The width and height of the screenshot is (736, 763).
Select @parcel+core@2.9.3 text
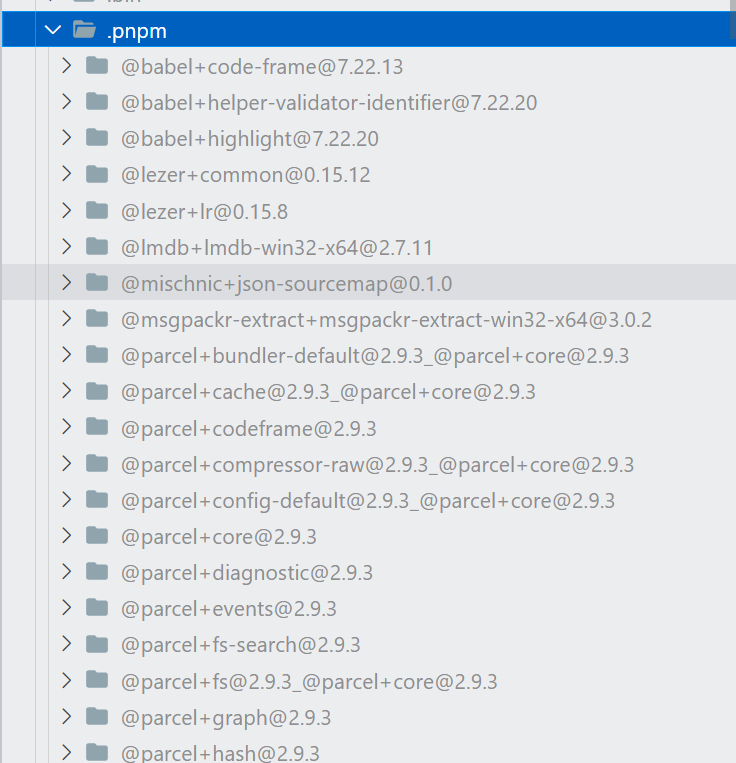point(218,537)
